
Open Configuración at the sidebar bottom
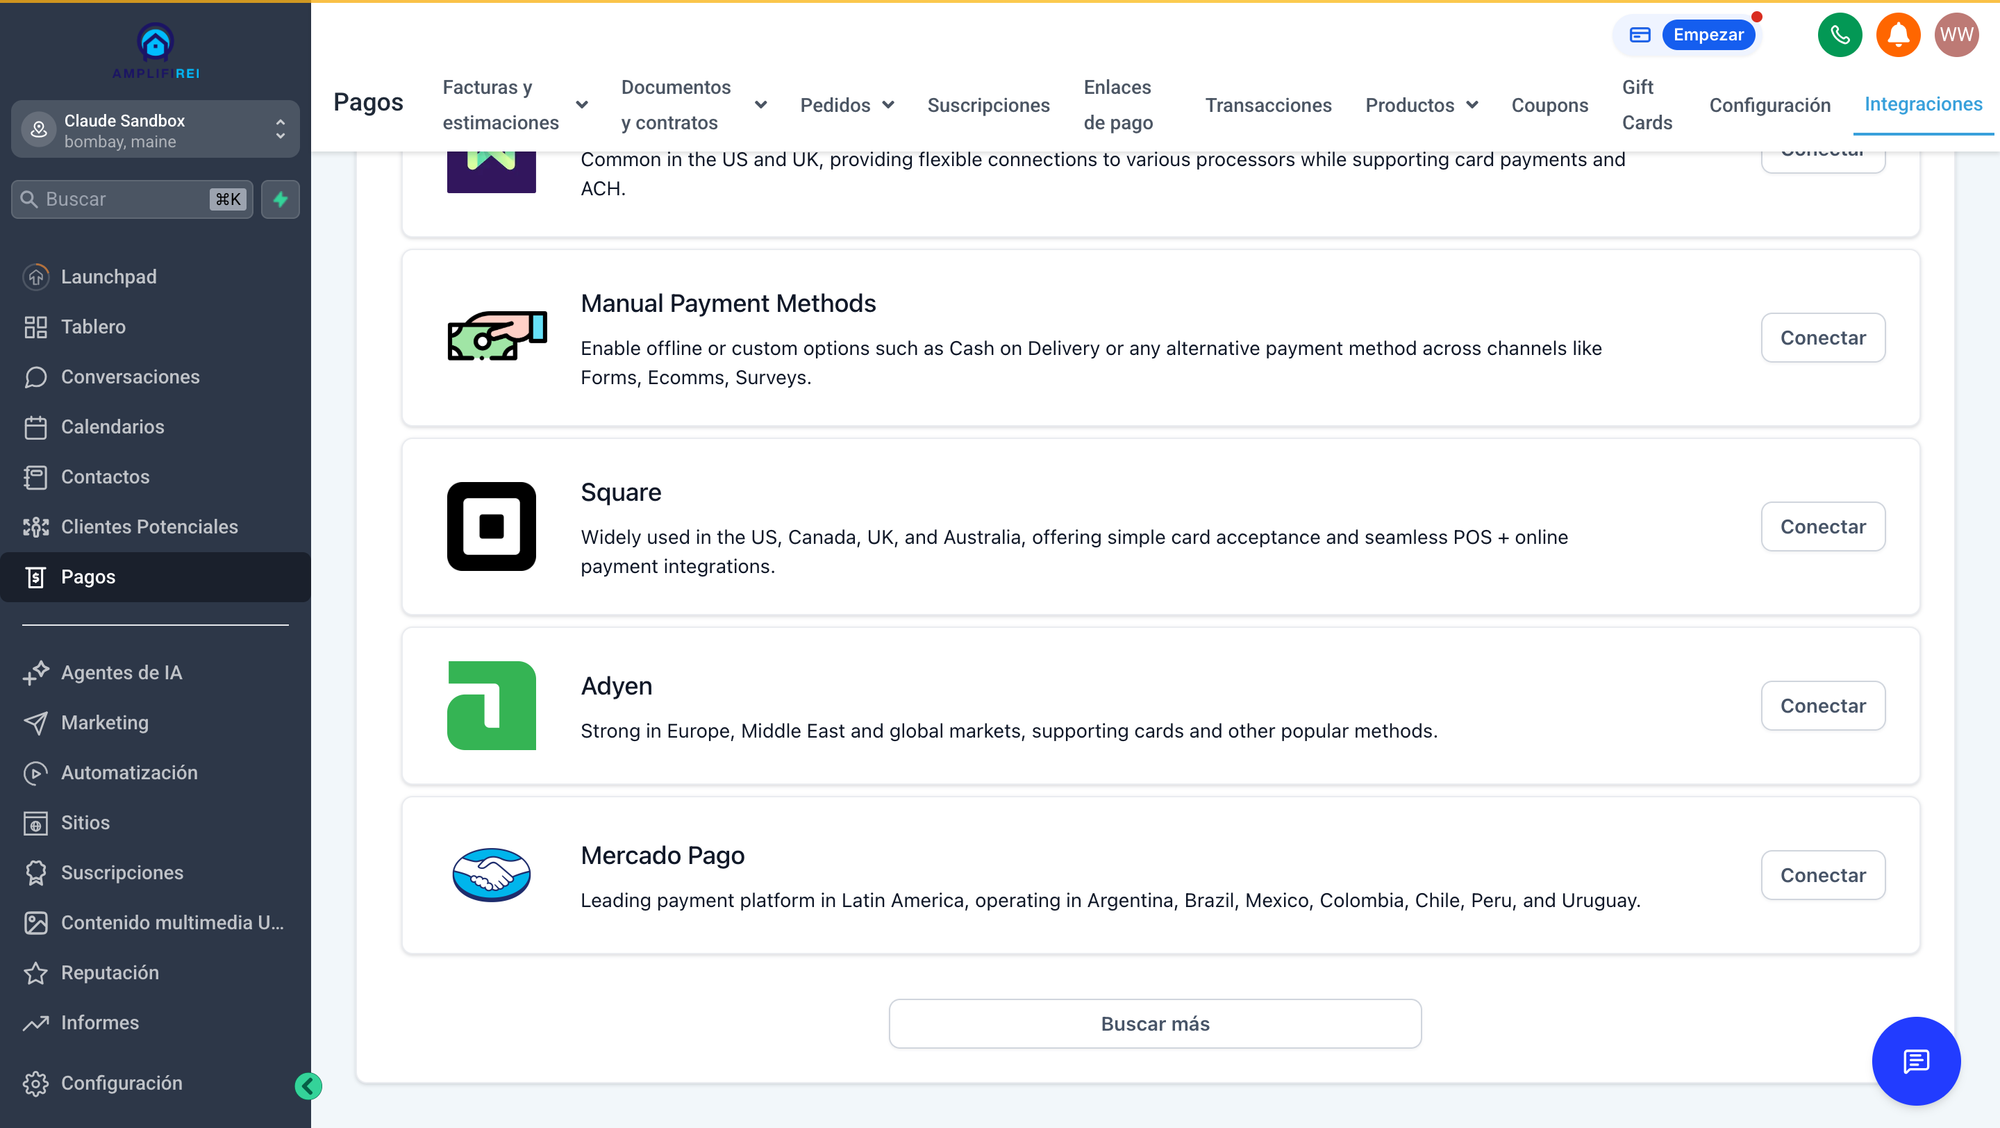[x=121, y=1083]
